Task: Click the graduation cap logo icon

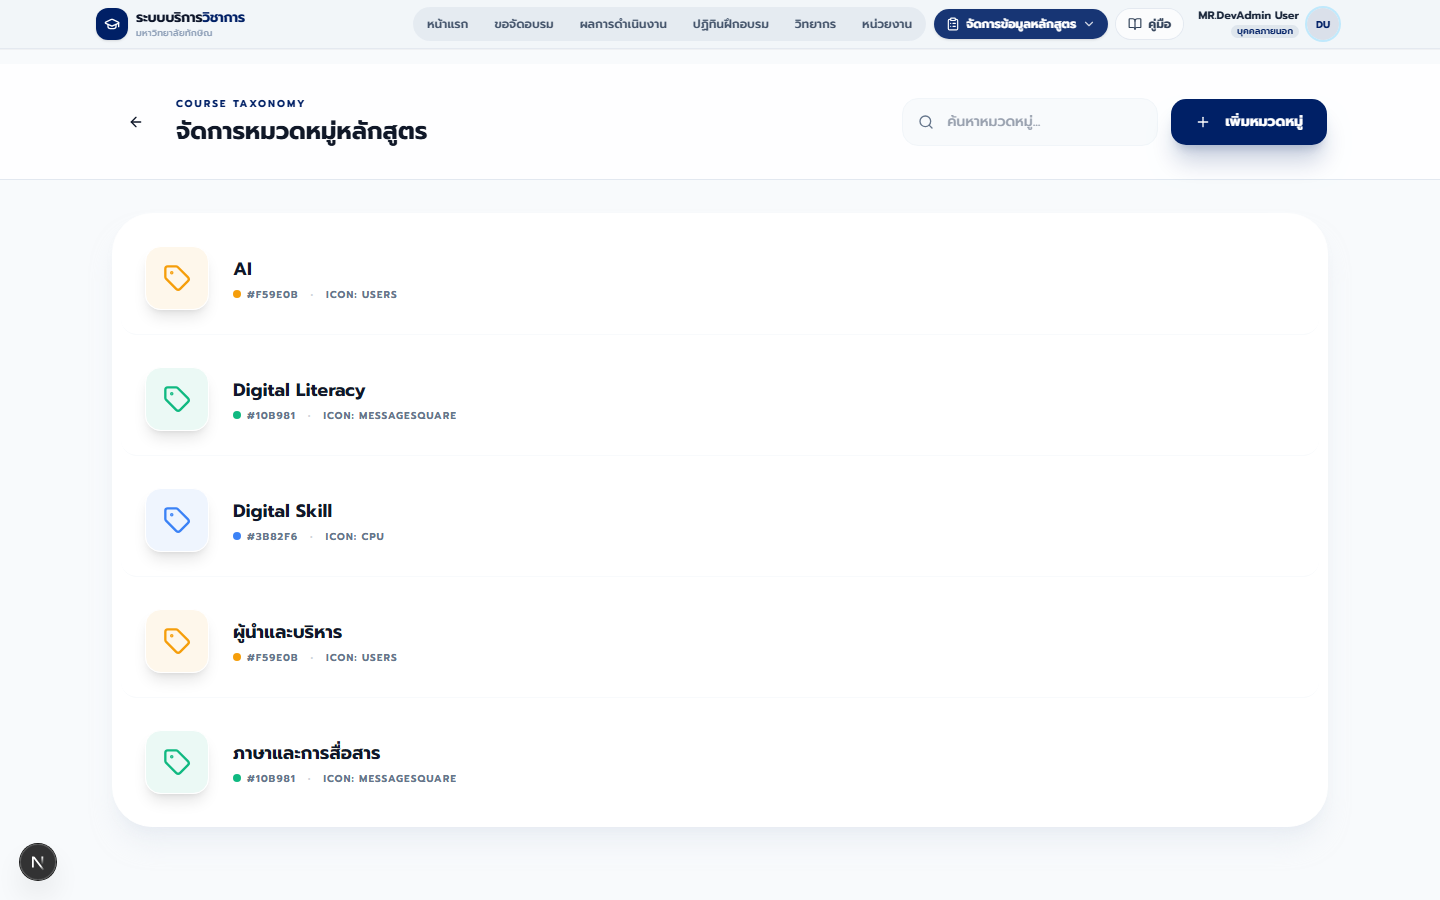Action: point(112,24)
